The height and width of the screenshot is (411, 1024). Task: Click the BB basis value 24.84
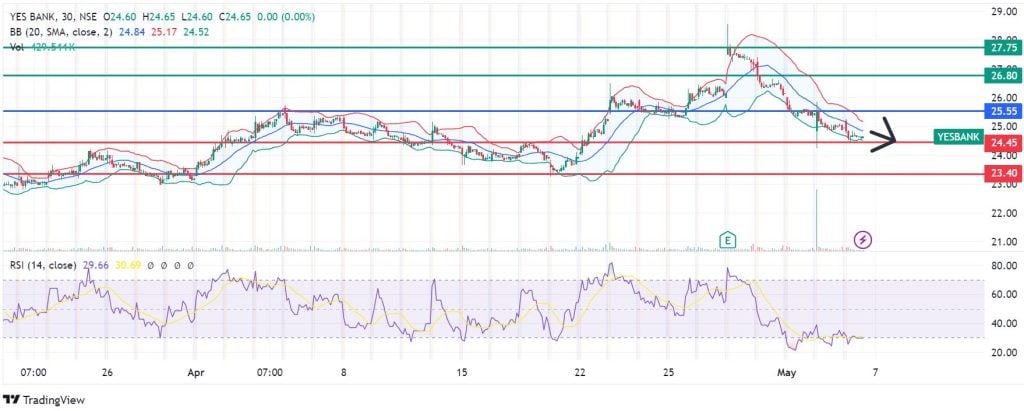click(x=134, y=31)
